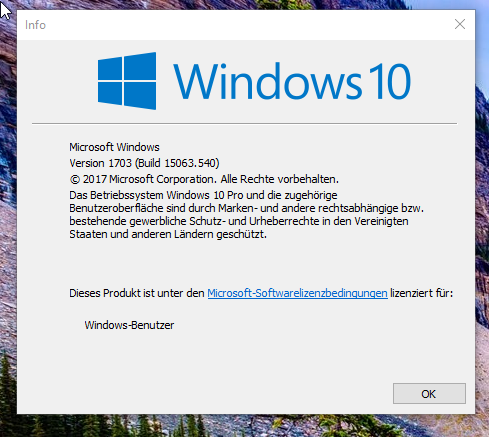
Task: Click the "Staaten und anderen Ländern geschützt." line
Action: (x=168, y=234)
